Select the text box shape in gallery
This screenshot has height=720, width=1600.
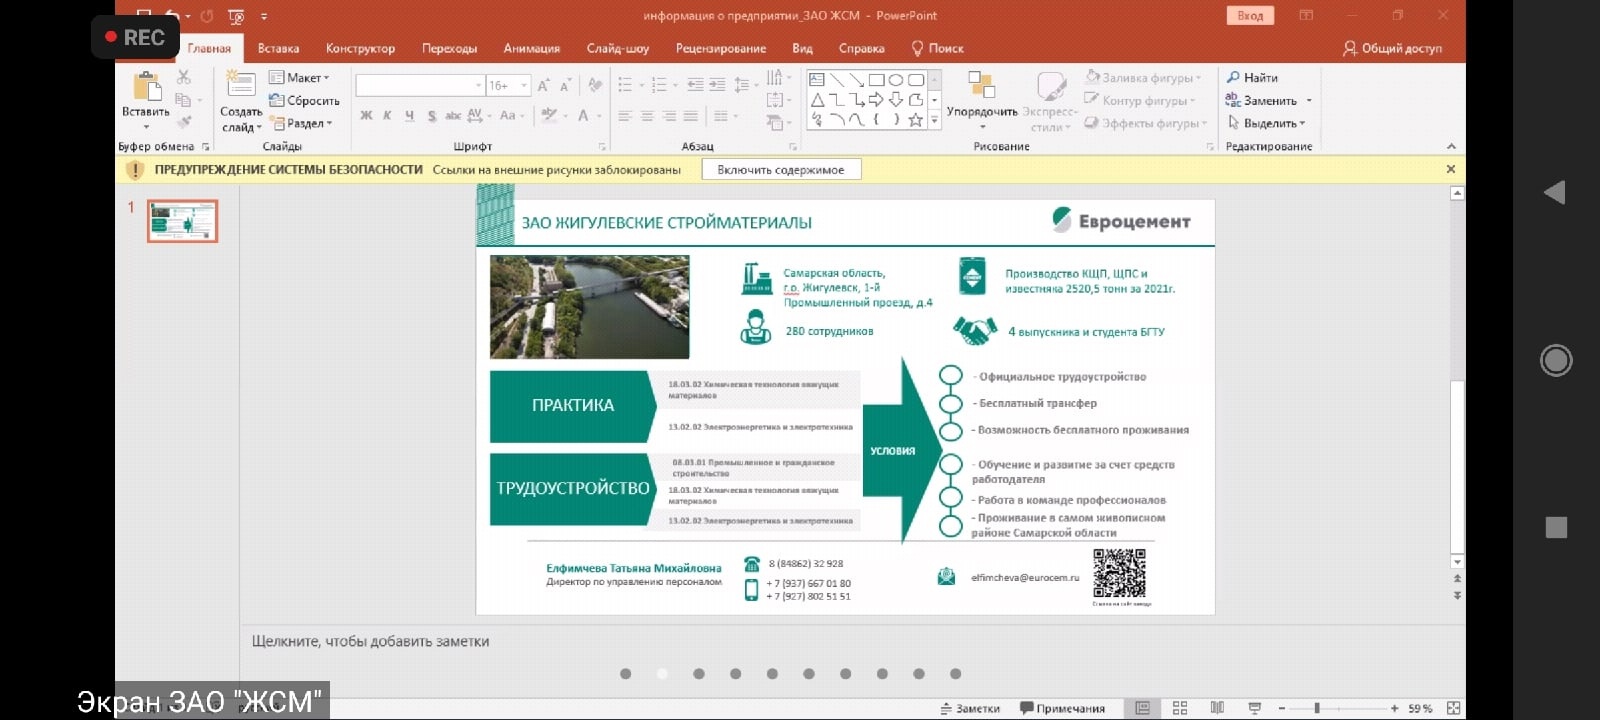pos(817,79)
